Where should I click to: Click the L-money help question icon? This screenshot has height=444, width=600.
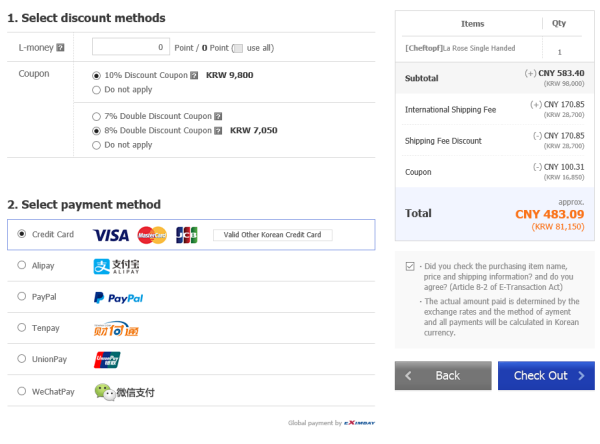coord(60,47)
